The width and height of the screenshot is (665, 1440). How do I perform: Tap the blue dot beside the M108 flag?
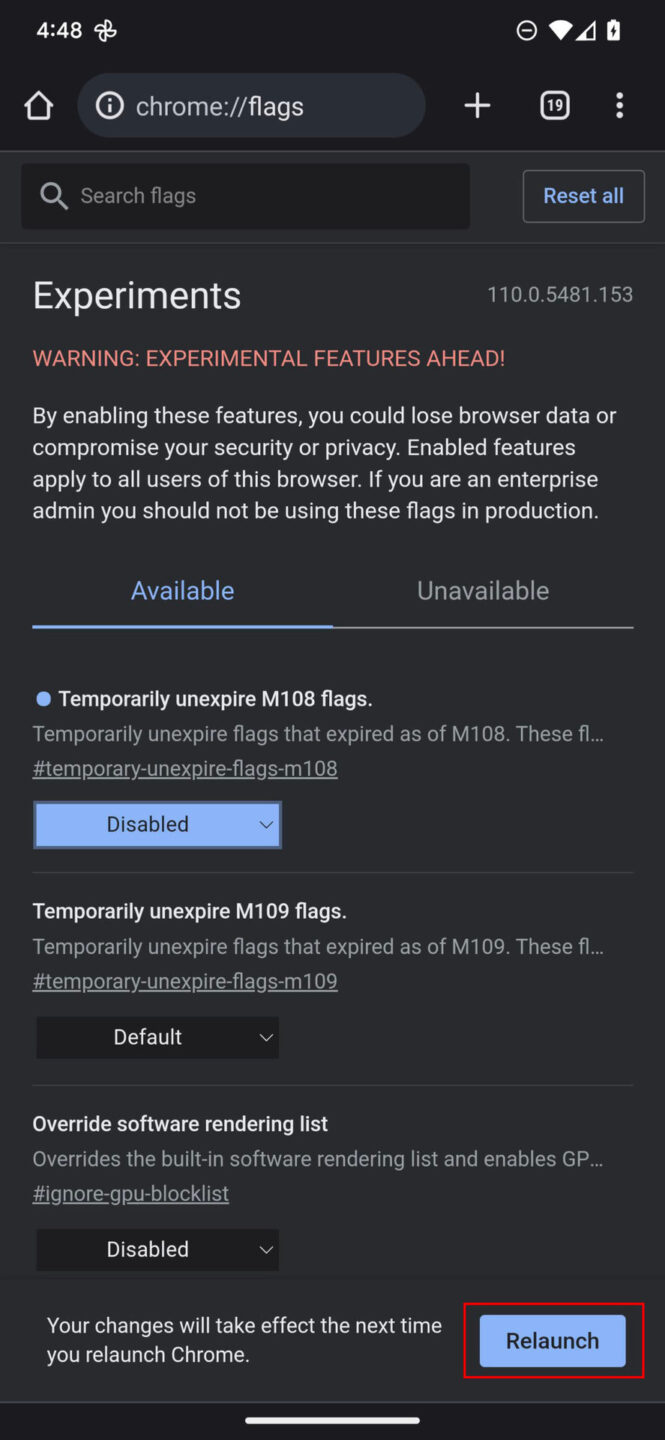pyautogui.click(x=42, y=698)
